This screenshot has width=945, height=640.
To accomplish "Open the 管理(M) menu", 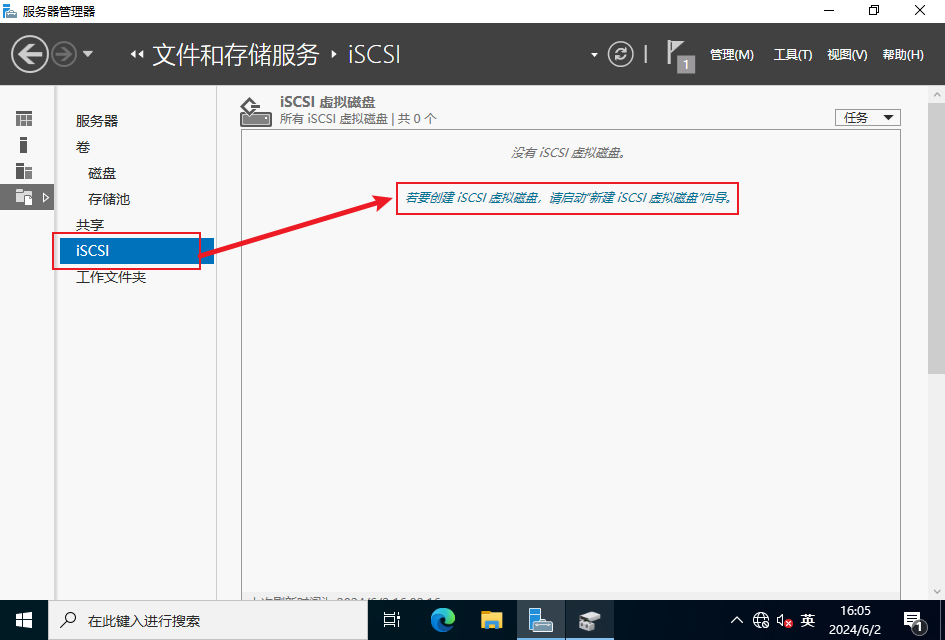I will pos(731,55).
